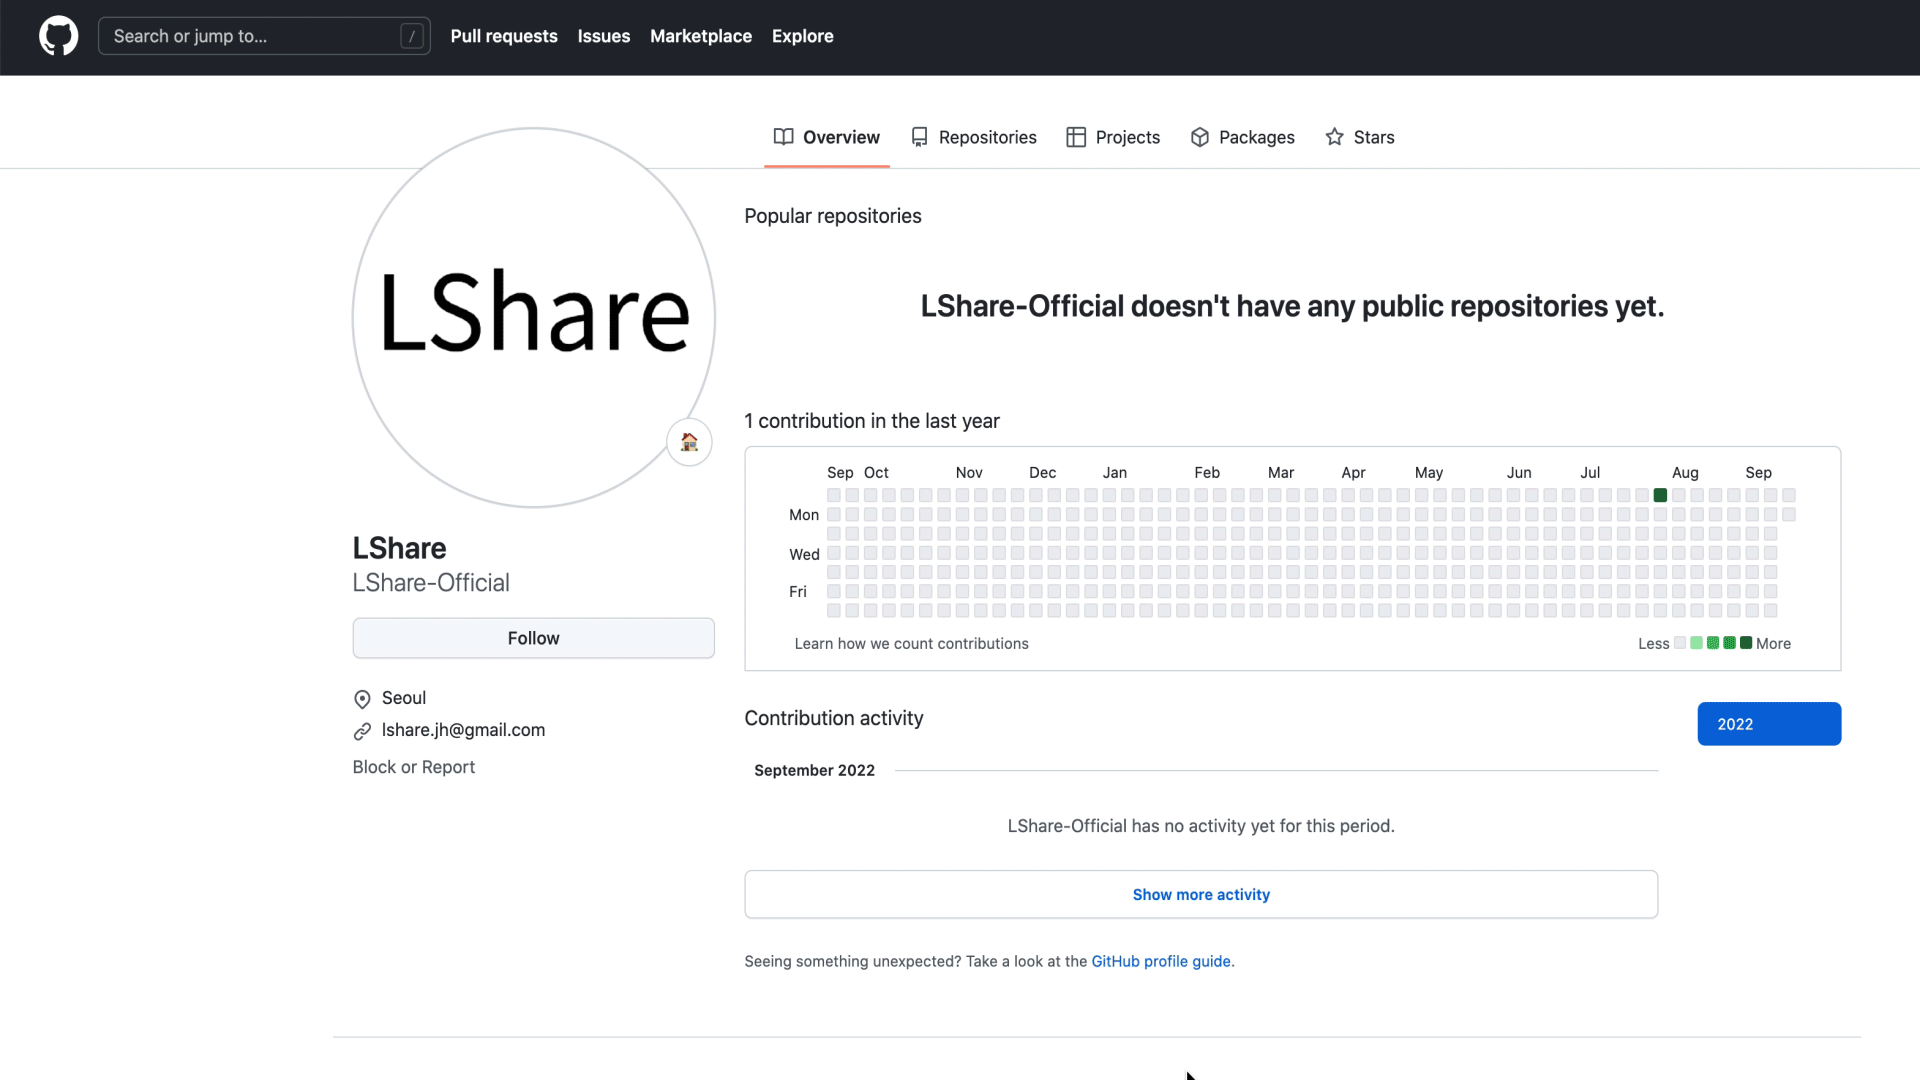Open Pull requests in top navigation
The height and width of the screenshot is (1080, 1920).
click(x=504, y=36)
